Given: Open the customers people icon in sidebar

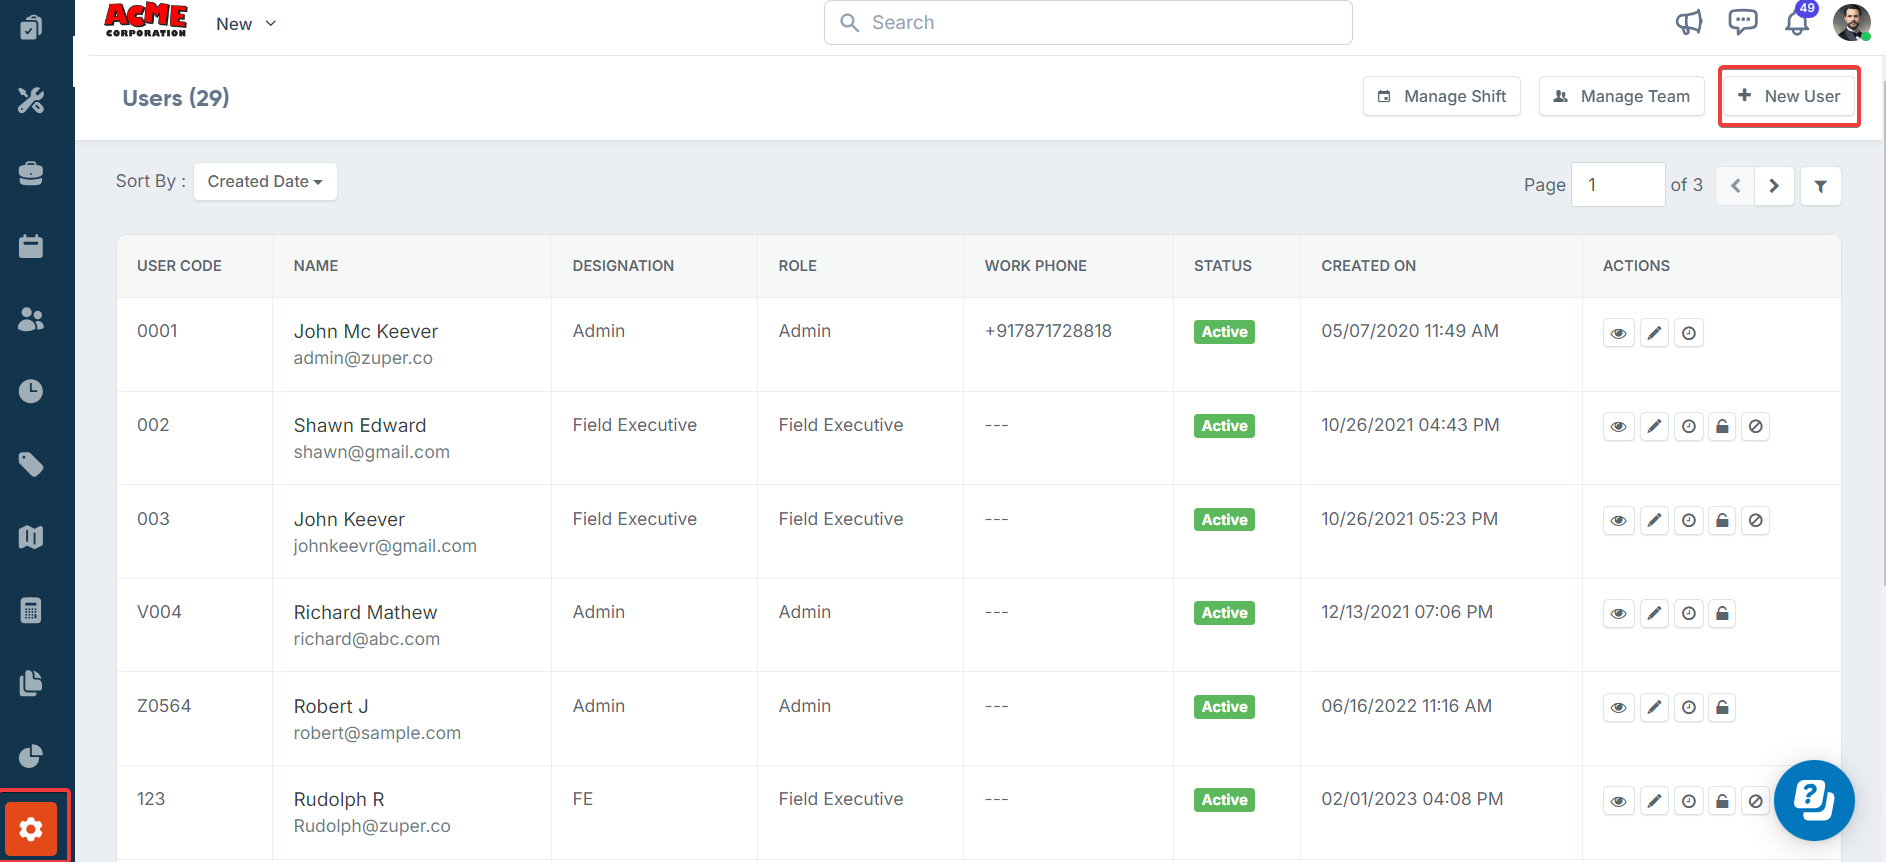Looking at the screenshot, I should click(x=31, y=319).
